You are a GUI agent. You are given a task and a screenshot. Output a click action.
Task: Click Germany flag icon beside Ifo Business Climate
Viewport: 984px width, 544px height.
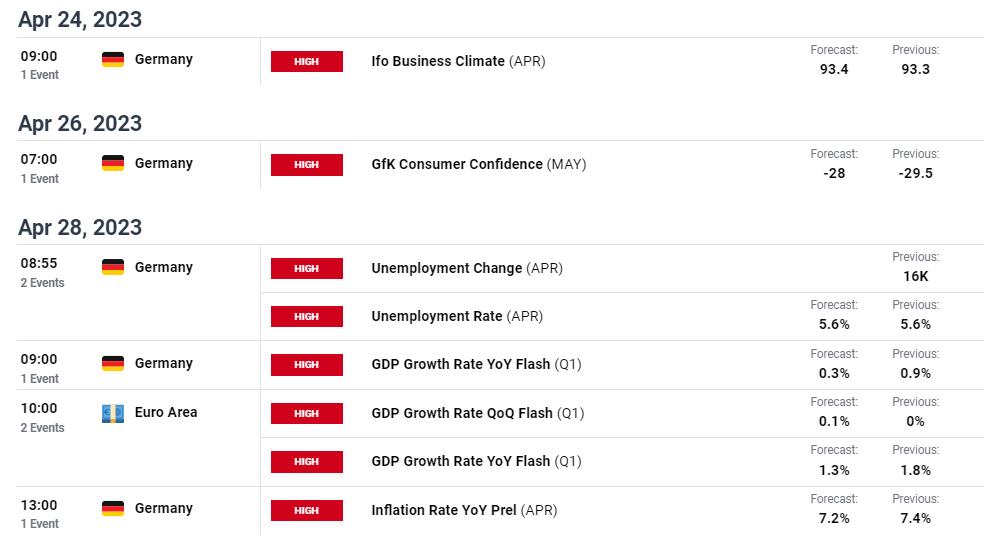pyautogui.click(x=113, y=60)
